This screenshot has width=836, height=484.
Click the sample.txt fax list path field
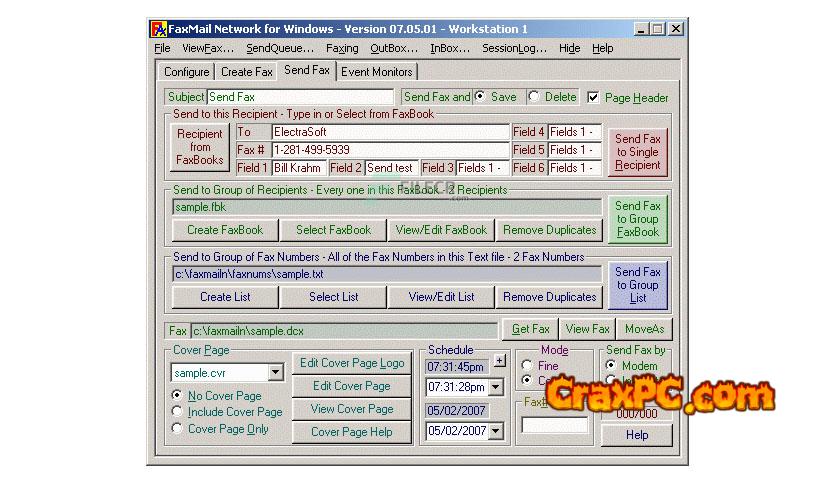point(387,274)
